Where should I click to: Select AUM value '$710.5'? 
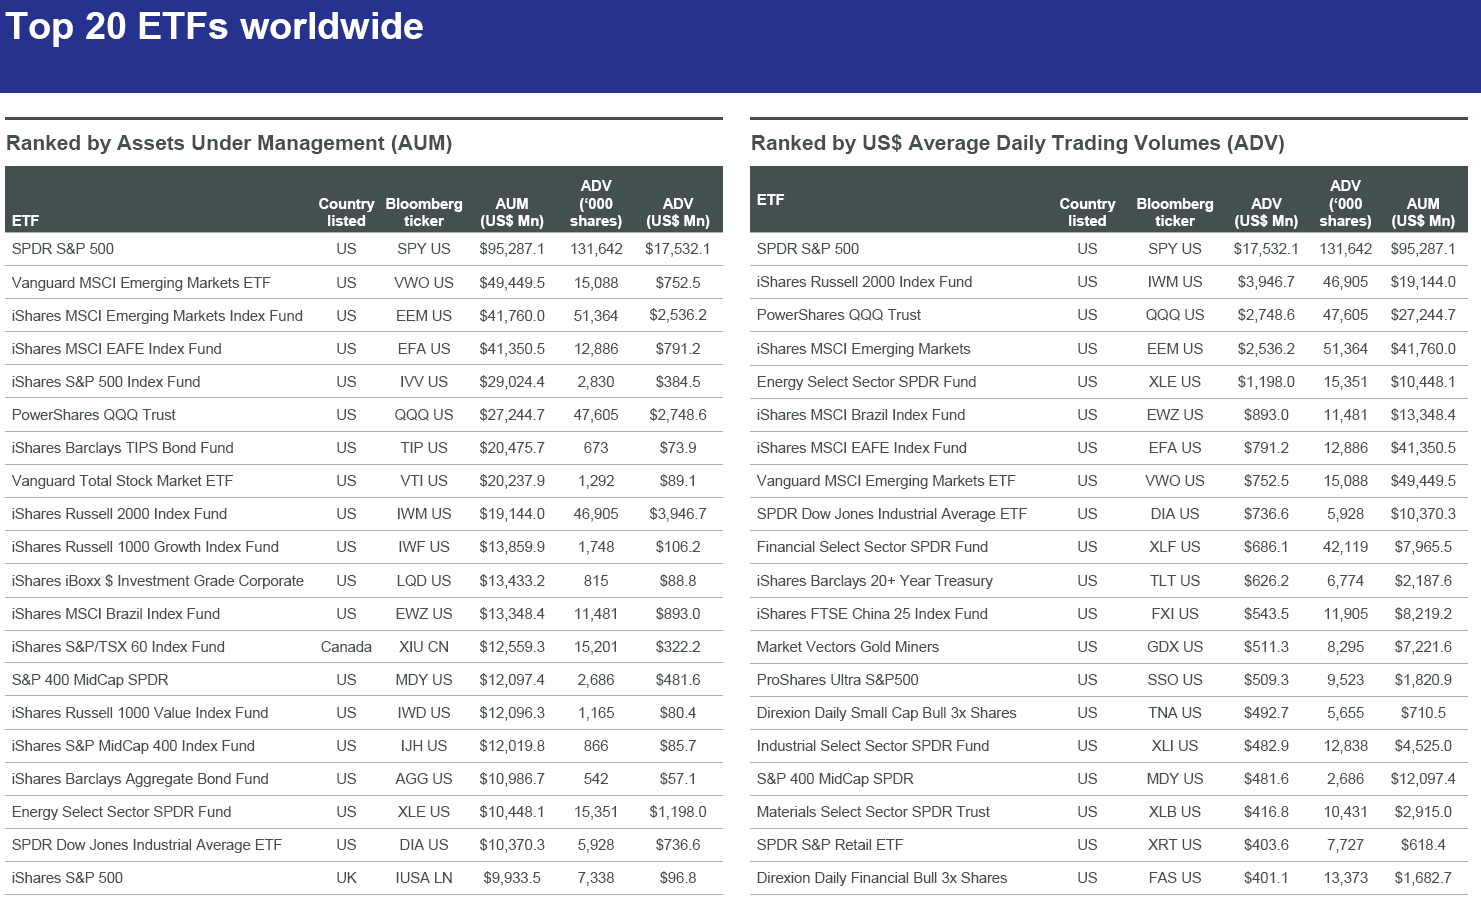(x=1423, y=713)
